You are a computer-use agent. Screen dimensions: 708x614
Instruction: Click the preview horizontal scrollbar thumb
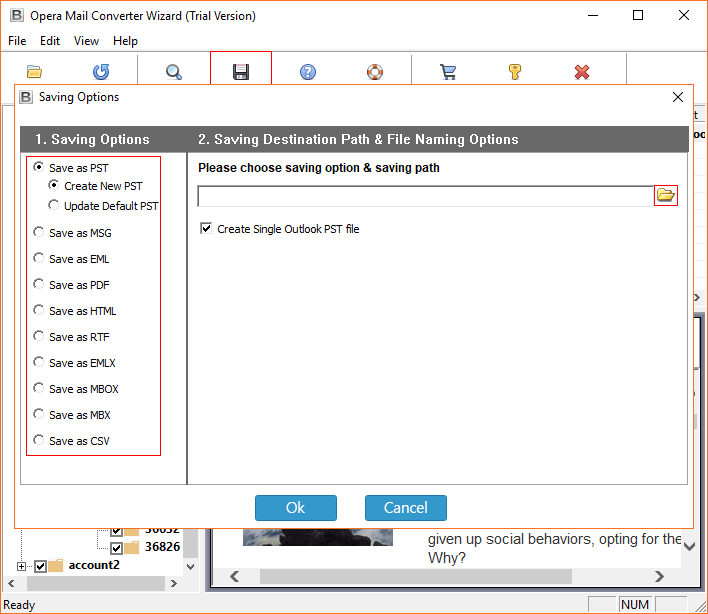(x=416, y=577)
